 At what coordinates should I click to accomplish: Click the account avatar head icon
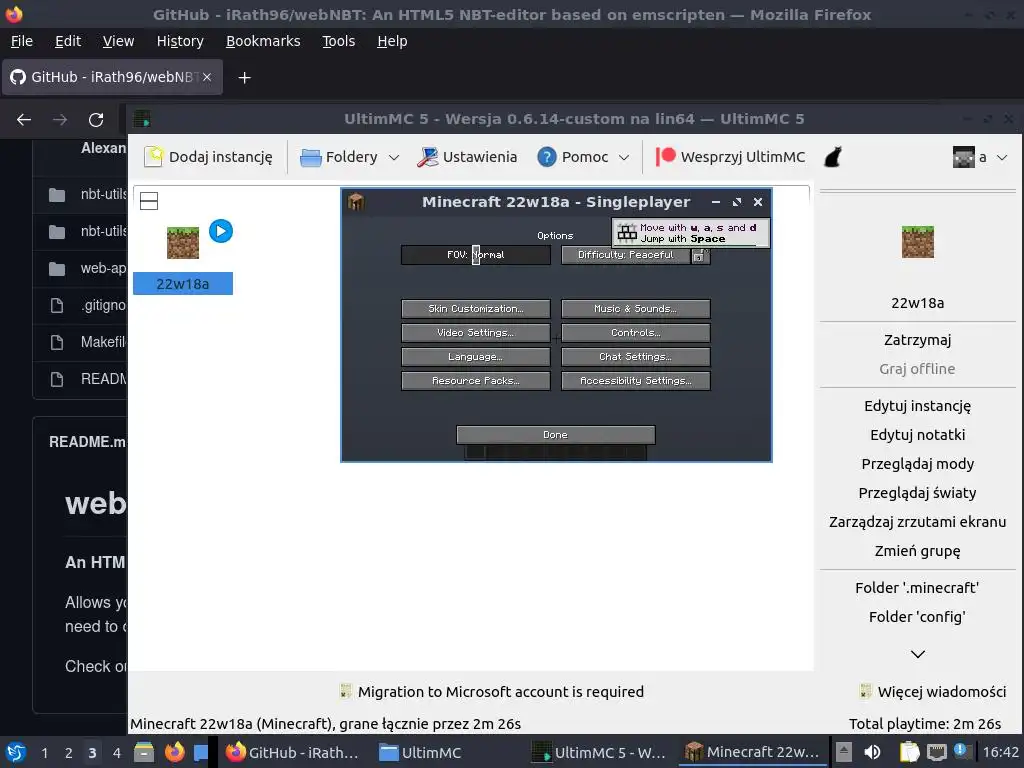(963, 157)
